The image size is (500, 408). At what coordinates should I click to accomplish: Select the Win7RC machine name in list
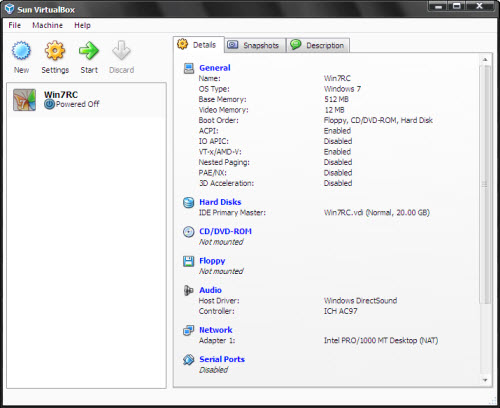(61, 95)
